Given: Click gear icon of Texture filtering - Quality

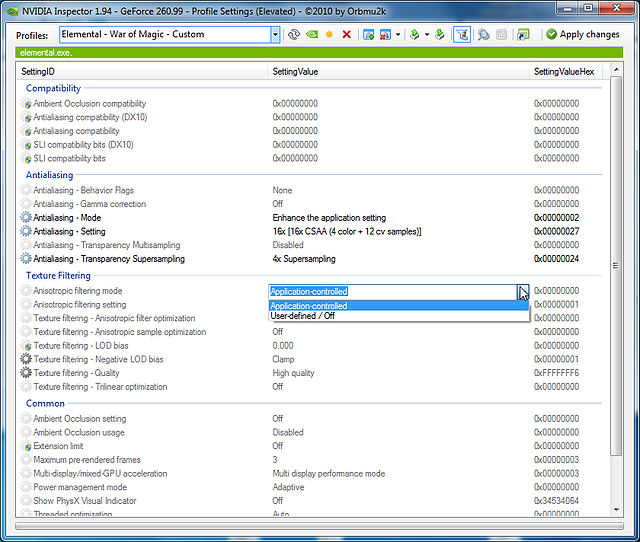Looking at the screenshot, I should 26,373.
